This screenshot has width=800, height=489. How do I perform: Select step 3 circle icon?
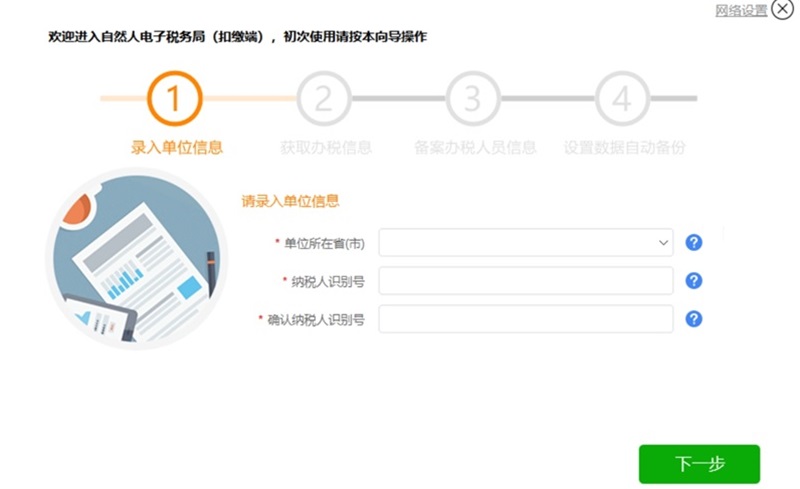pyautogui.click(x=473, y=99)
